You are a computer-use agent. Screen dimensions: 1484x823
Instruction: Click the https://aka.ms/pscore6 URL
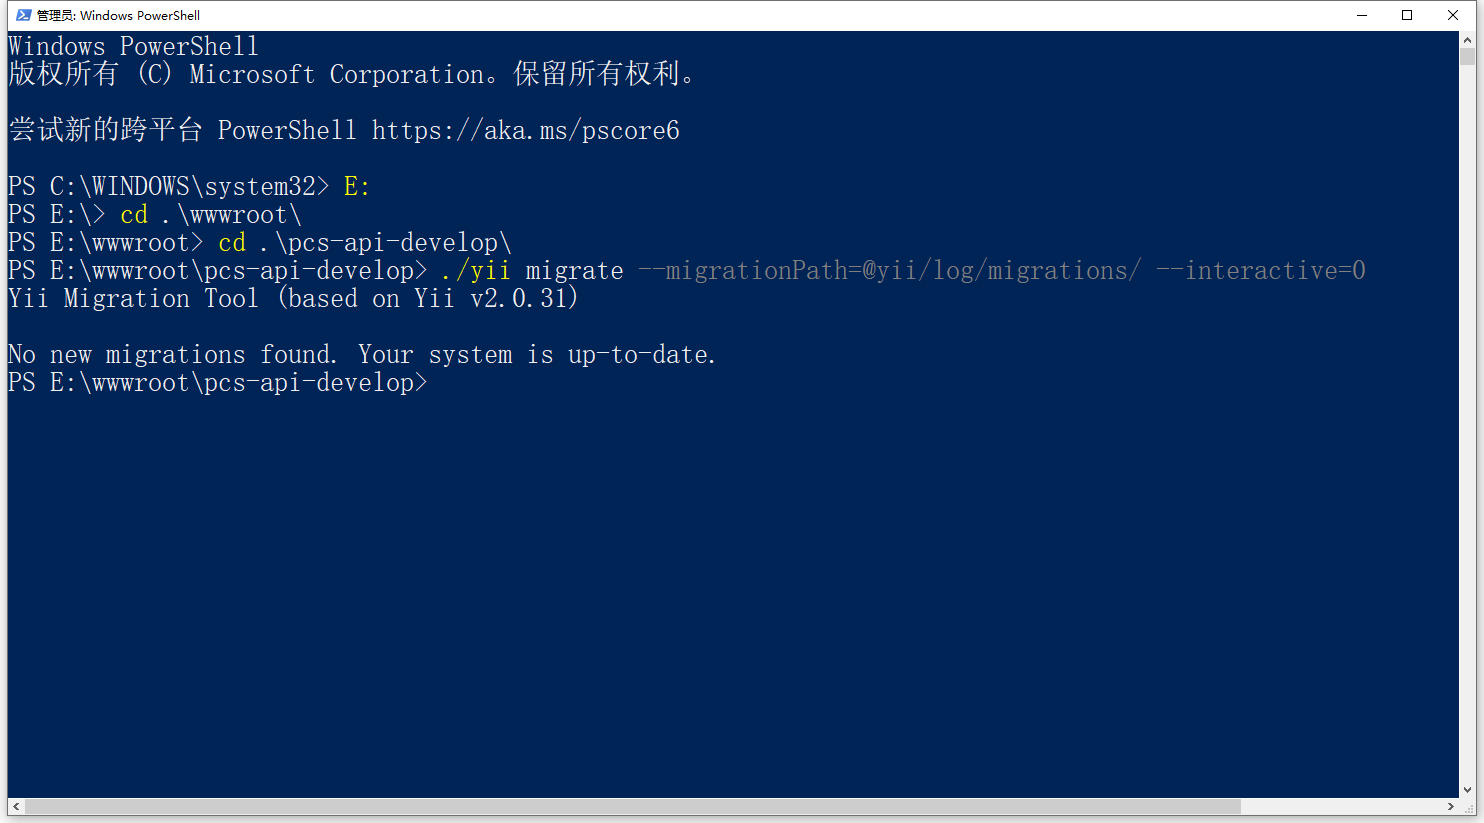525,130
